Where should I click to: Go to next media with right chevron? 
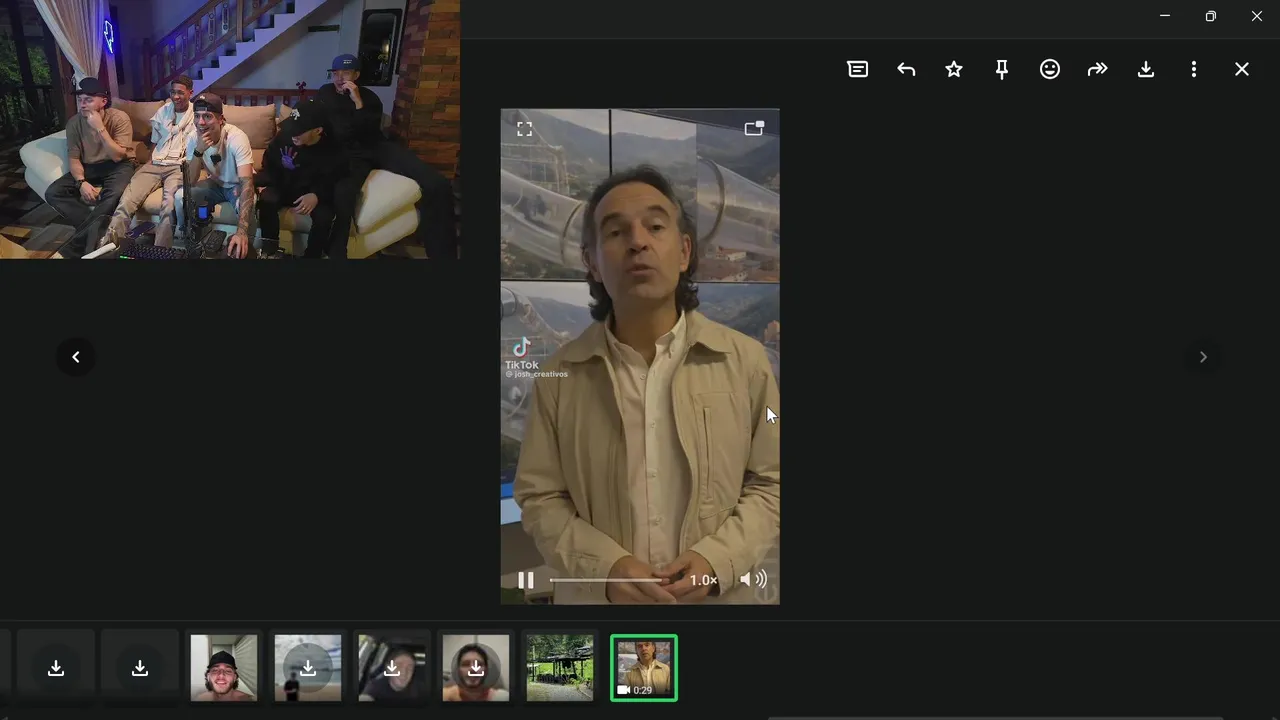click(1203, 357)
